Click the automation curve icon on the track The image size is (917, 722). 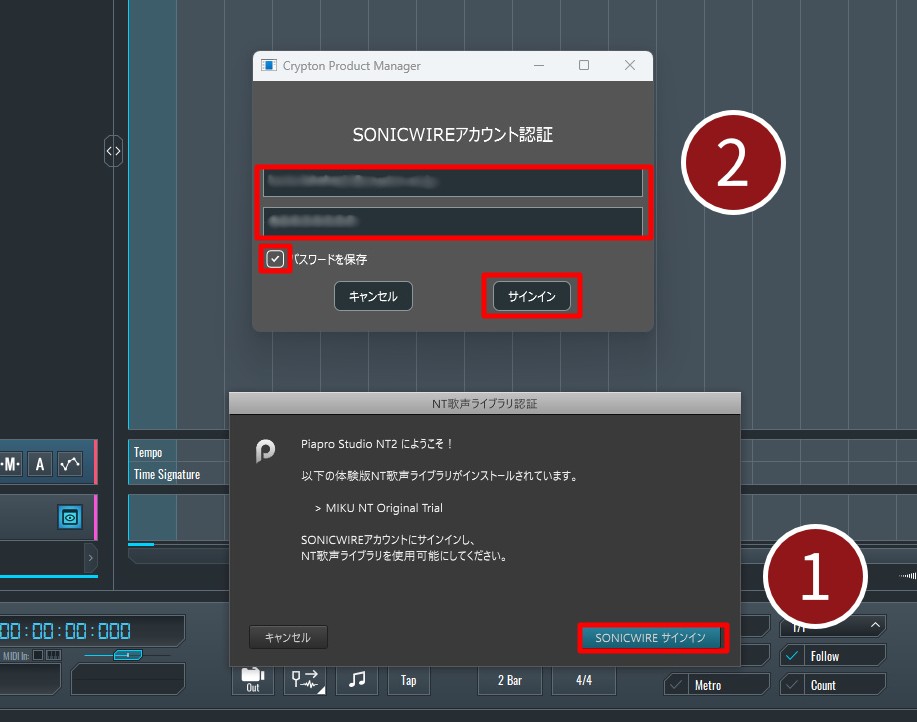coord(70,464)
